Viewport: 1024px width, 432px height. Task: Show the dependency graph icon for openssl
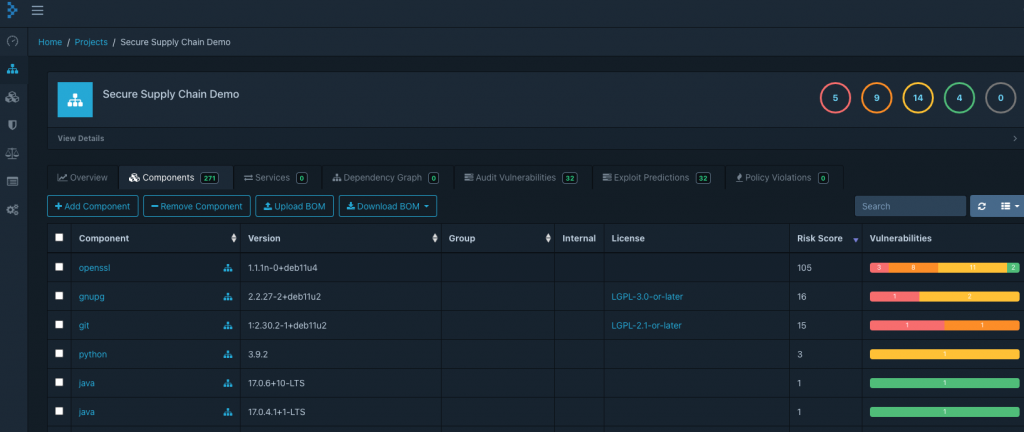(x=228, y=268)
